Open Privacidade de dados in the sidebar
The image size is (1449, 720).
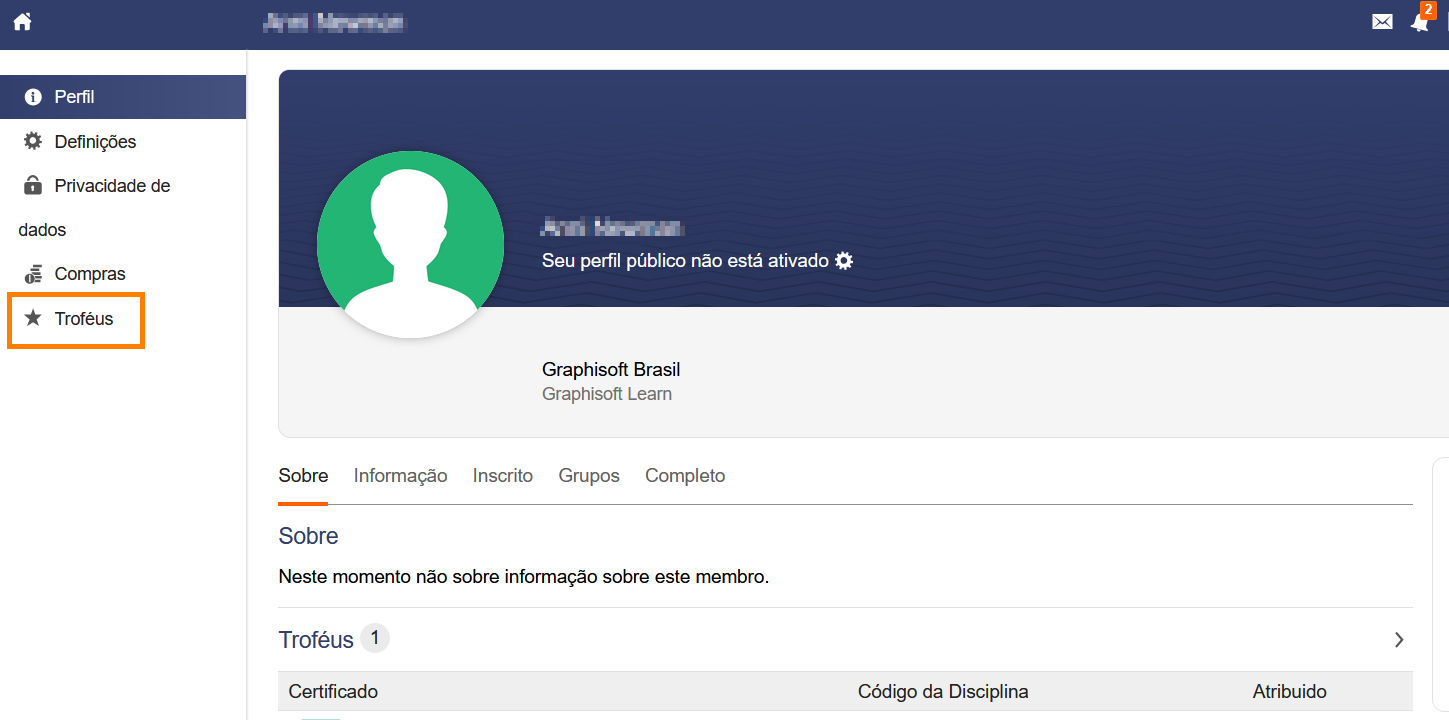click(123, 207)
